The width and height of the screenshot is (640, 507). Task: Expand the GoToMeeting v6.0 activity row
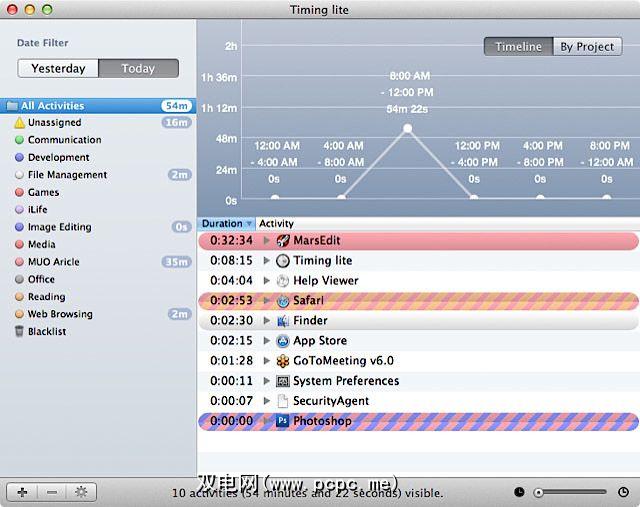pos(267,361)
